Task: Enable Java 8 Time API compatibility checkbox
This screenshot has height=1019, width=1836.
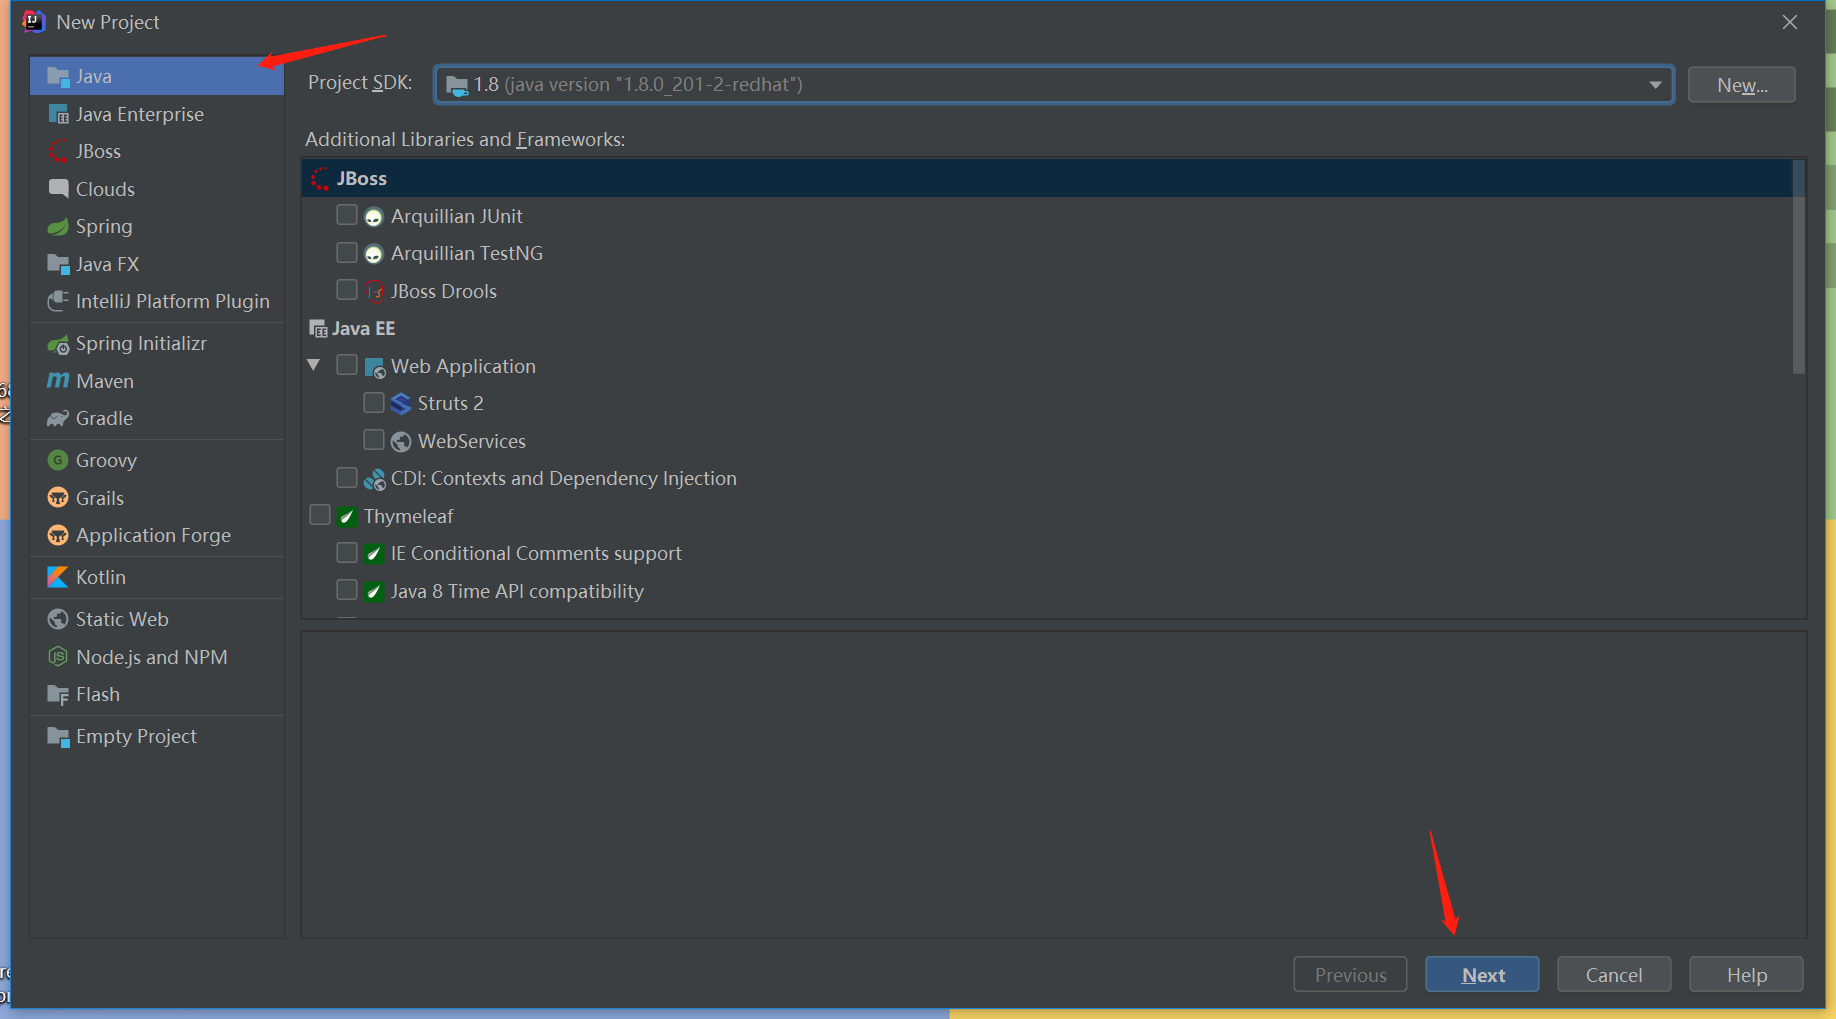Action: (347, 590)
